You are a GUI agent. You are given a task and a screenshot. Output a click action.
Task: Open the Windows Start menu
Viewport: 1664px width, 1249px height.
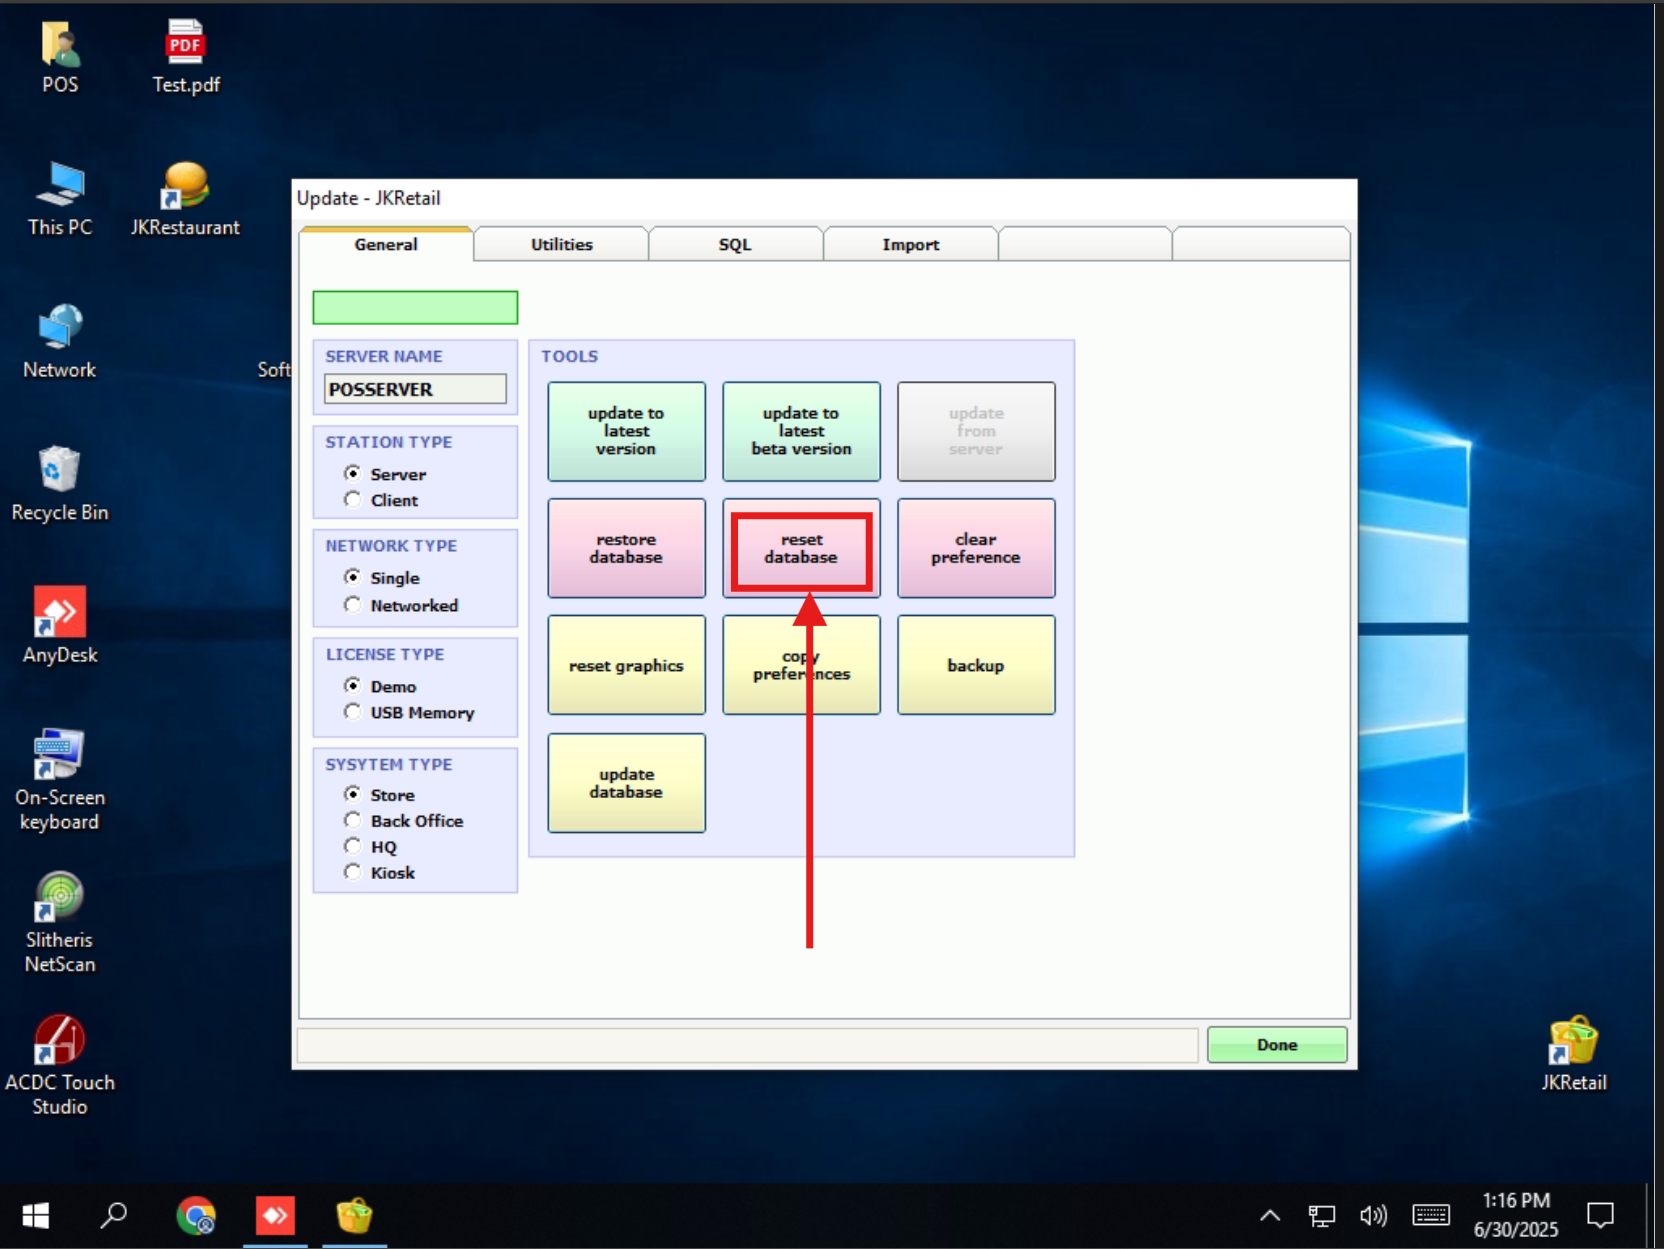point(36,1216)
